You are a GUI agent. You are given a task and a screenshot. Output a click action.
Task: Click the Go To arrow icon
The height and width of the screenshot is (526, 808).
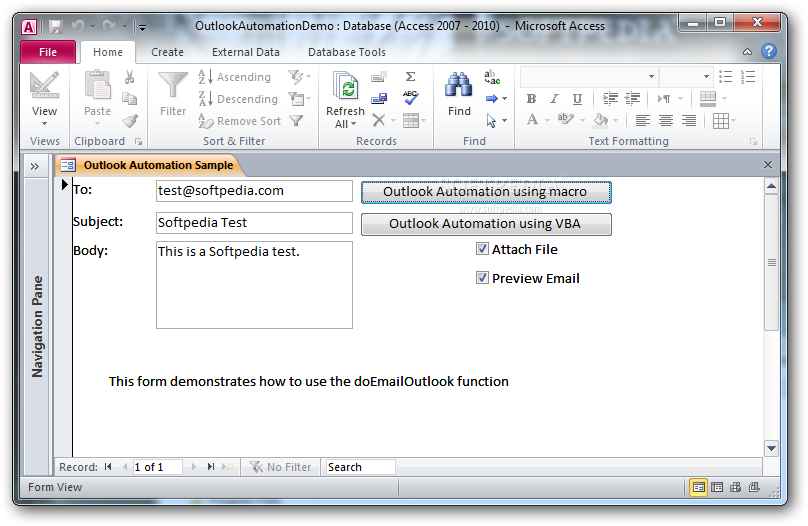coord(492,98)
